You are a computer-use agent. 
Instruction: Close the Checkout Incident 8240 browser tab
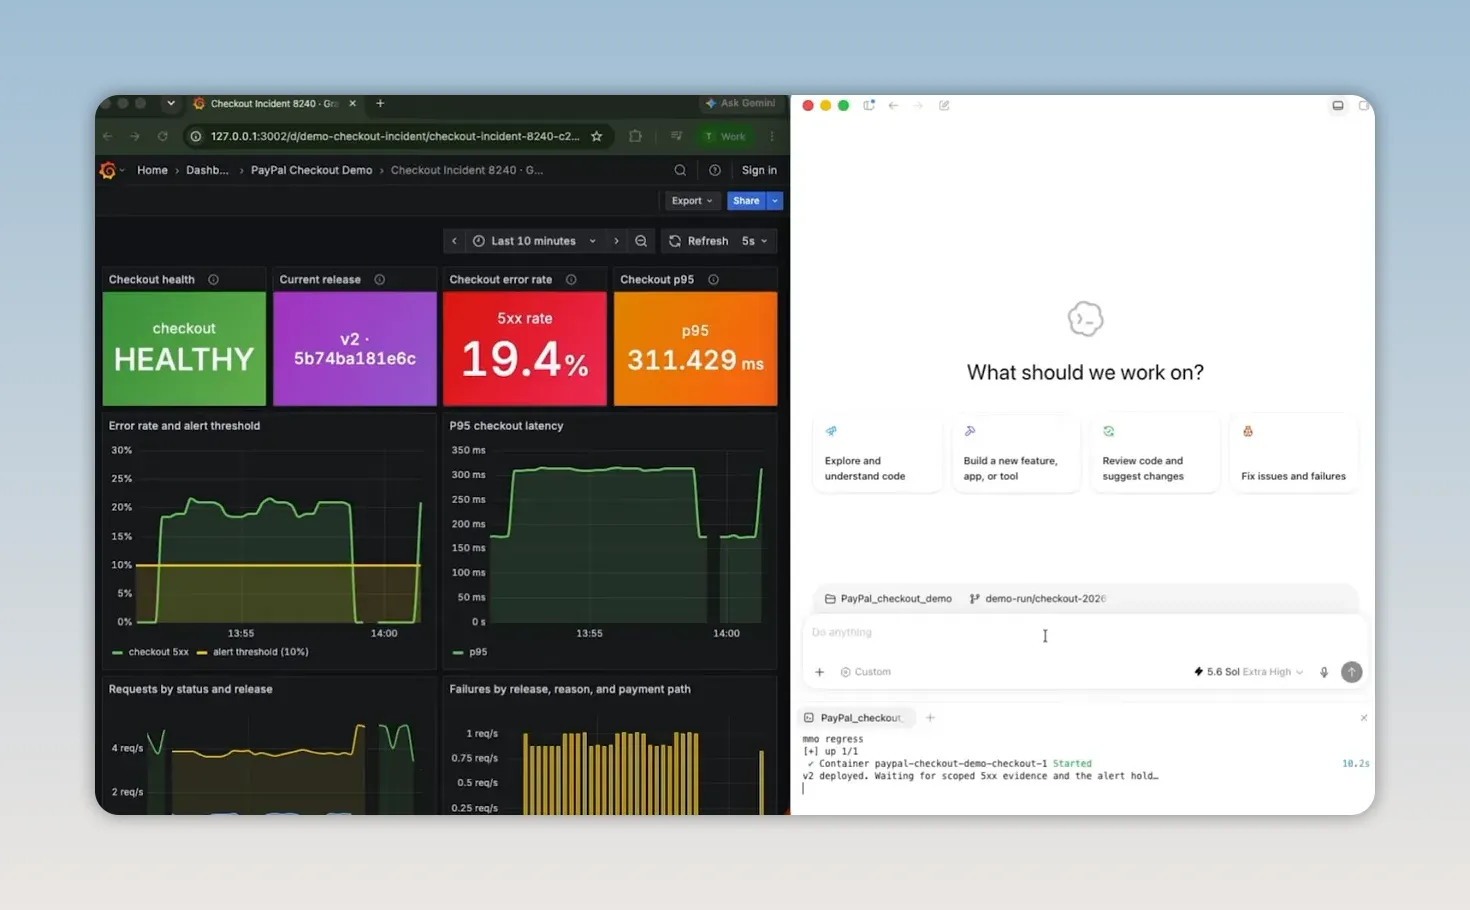352,104
